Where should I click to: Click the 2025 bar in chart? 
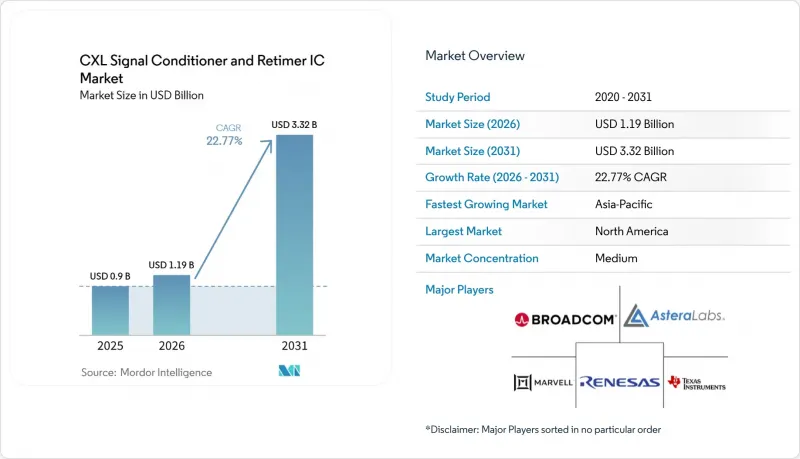tap(110, 311)
